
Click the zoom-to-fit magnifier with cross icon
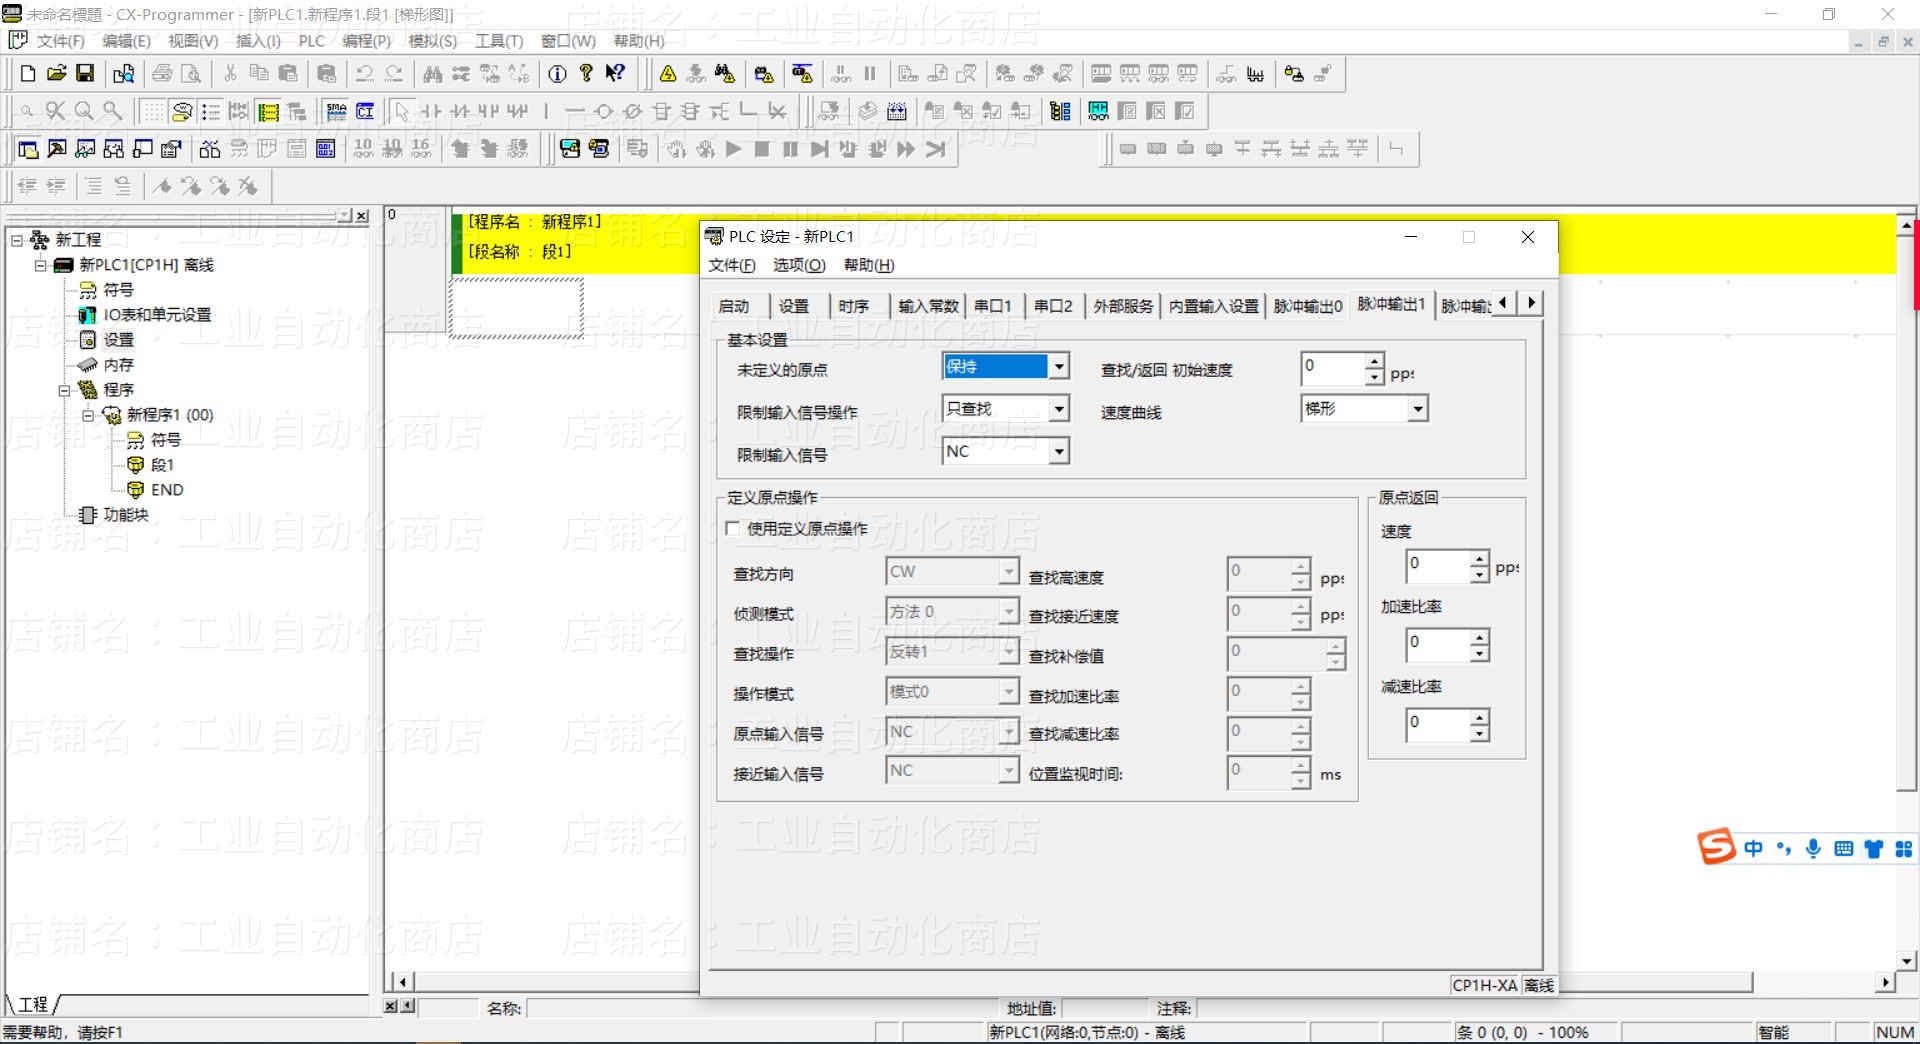[x=55, y=111]
